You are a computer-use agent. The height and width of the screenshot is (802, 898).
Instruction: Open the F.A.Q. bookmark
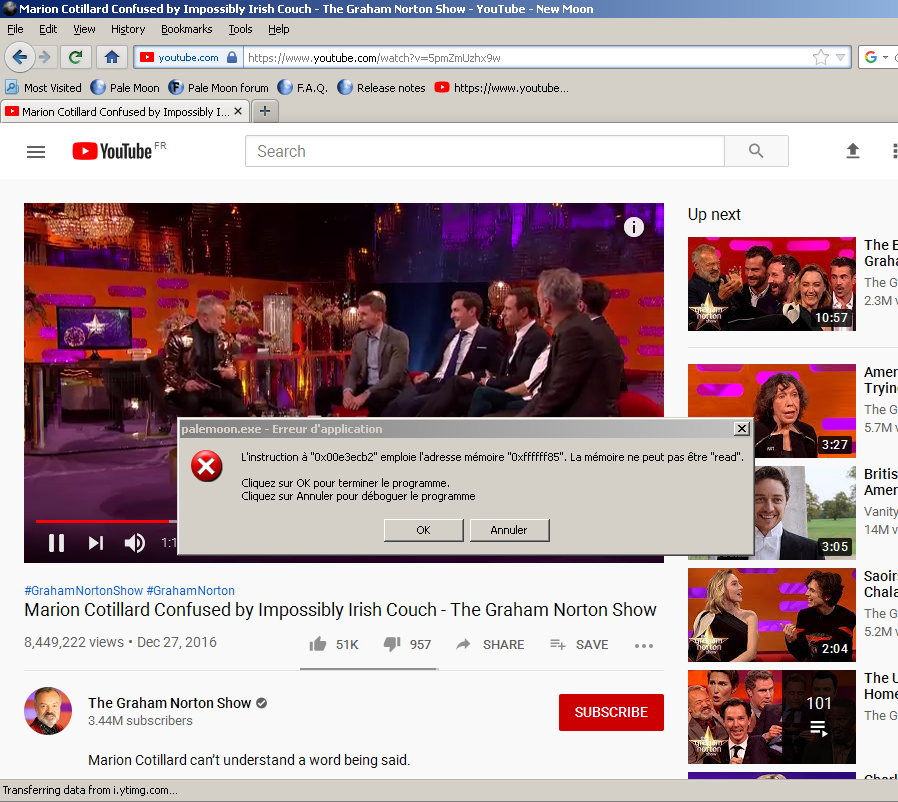tap(302, 88)
